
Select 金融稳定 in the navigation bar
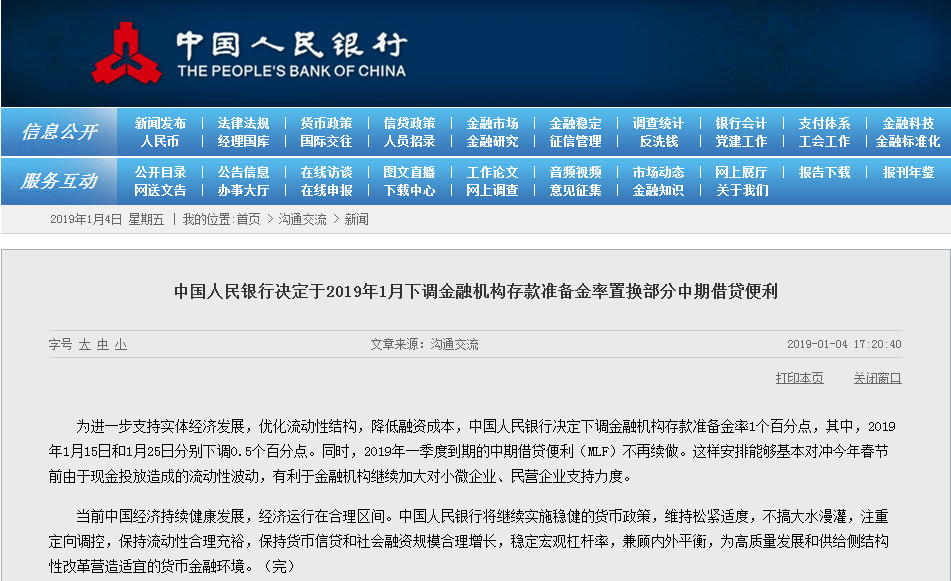575,123
